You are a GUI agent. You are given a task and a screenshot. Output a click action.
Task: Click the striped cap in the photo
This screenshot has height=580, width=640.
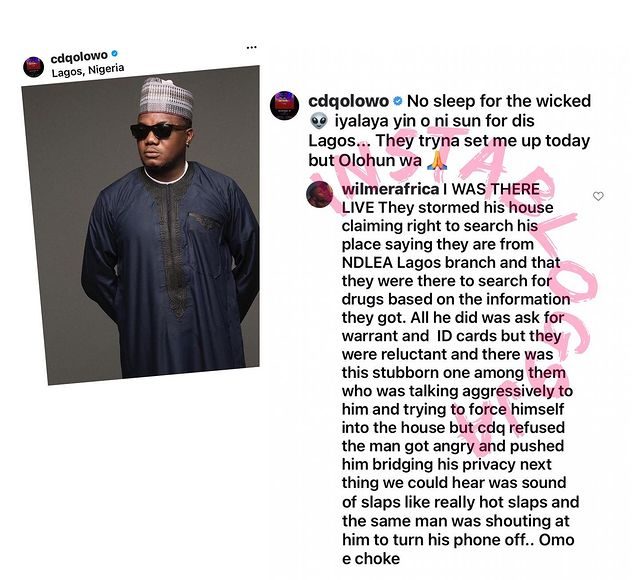pos(166,97)
